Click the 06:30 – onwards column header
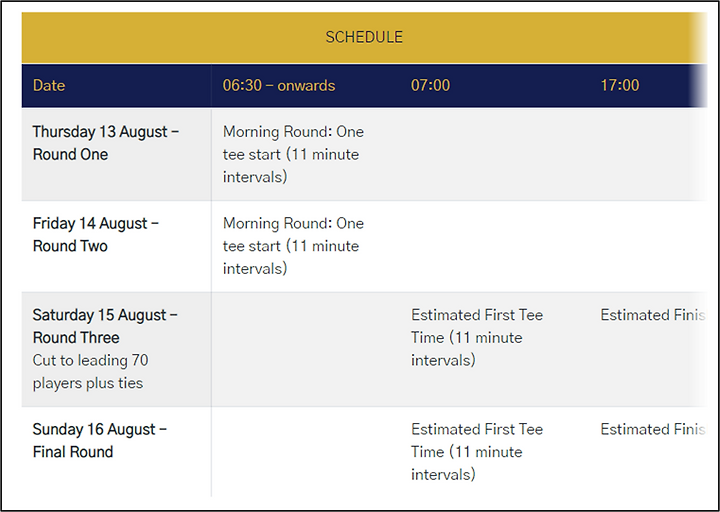720x512 pixels. coord(279,85)
